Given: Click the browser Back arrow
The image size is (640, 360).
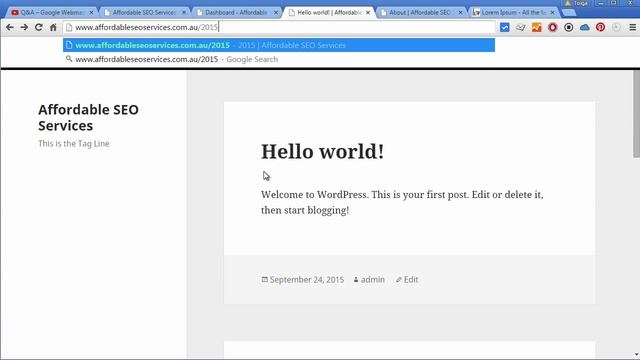Looking at the screenshot, I should (10, 27).
